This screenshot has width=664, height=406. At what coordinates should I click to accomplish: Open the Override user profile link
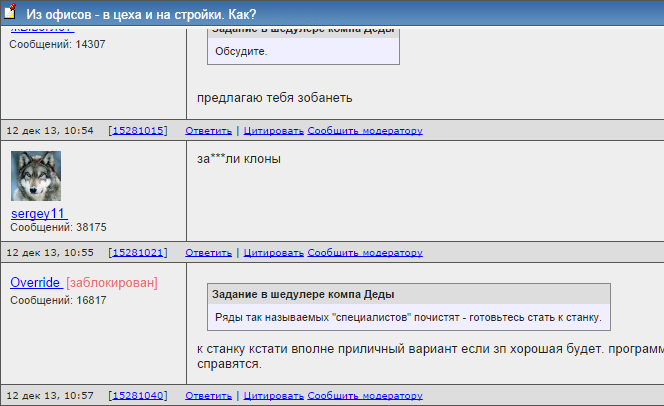tap(36, 283)
